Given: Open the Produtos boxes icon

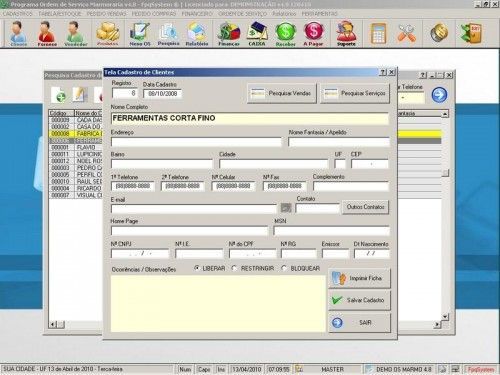Looking at the screenshot, I should [108, 33].
